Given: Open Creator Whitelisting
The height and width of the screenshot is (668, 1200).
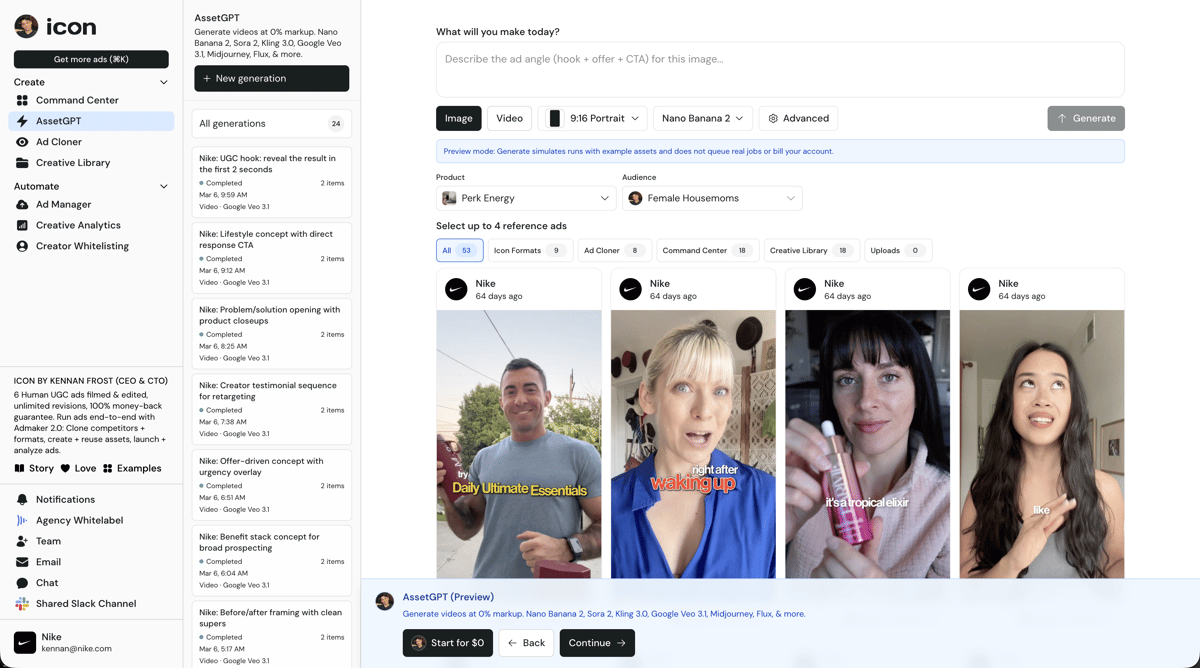Looking at the screenshot, I should (x=82, y=246).
